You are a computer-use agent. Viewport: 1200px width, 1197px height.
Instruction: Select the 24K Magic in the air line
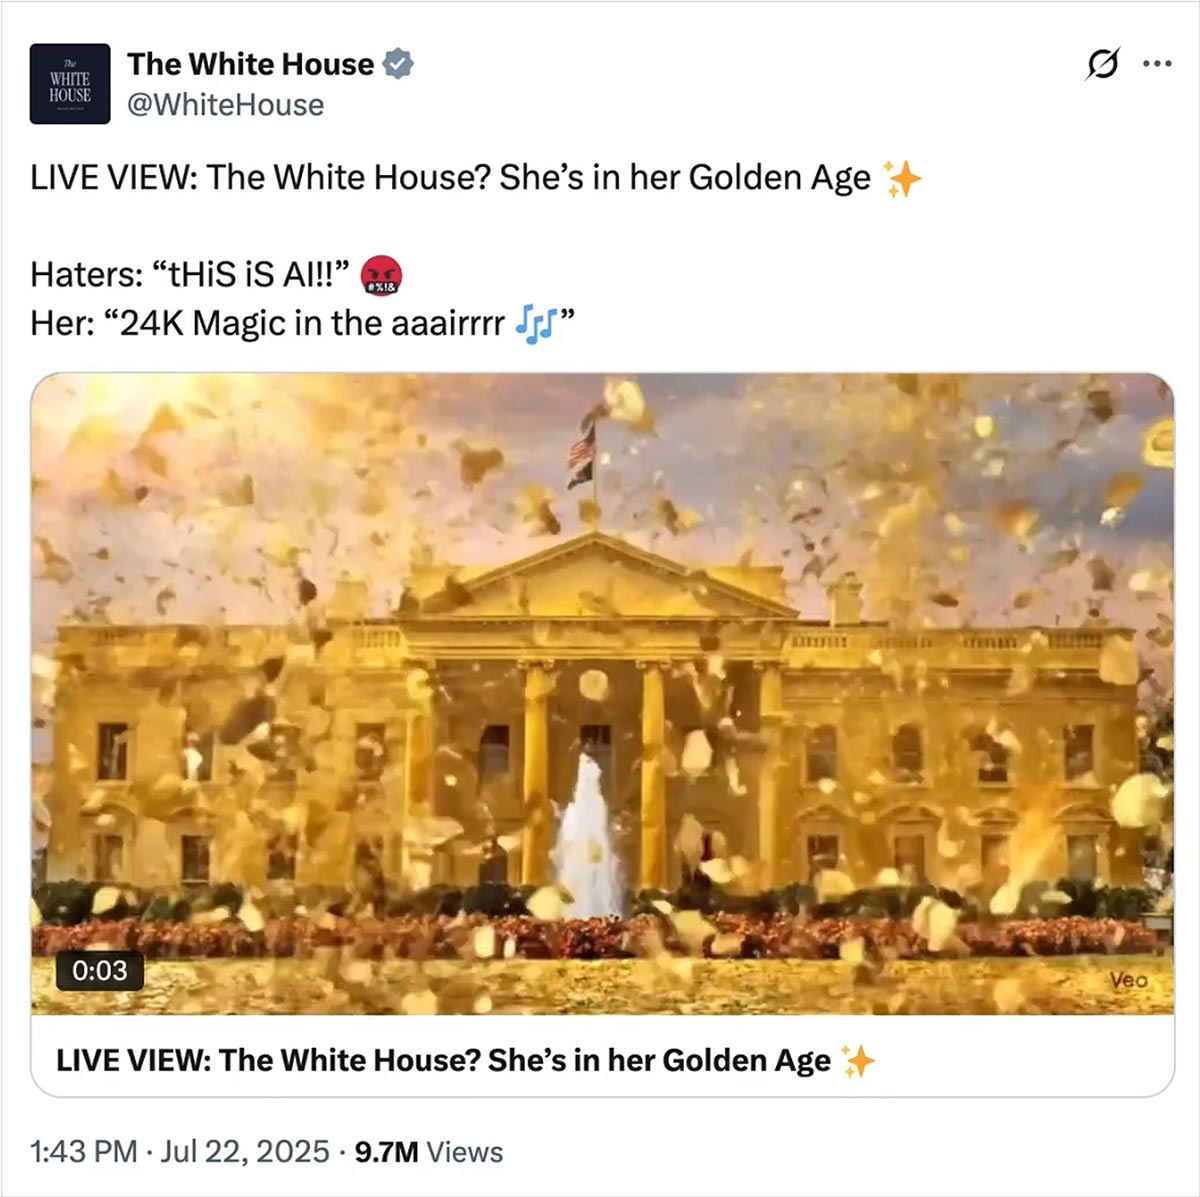click(x=303, y=323)
